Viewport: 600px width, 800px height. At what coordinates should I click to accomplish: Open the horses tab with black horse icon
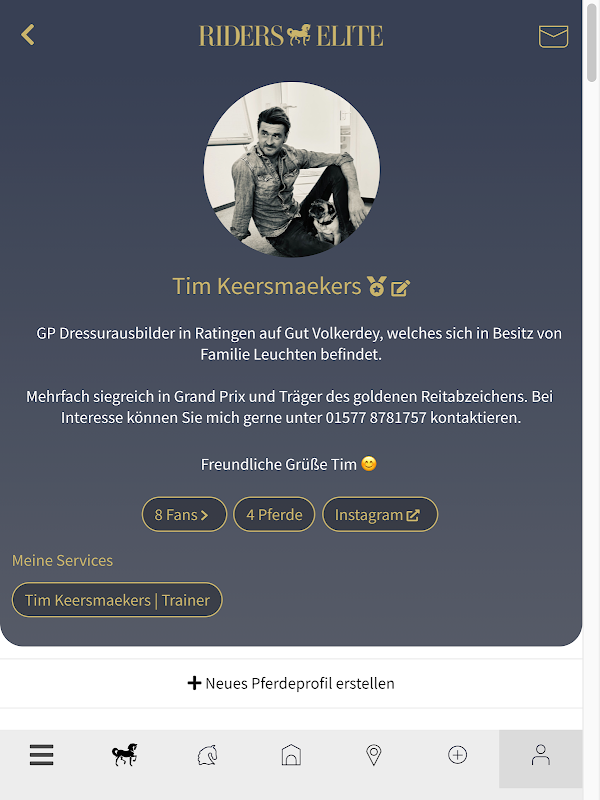124,755
